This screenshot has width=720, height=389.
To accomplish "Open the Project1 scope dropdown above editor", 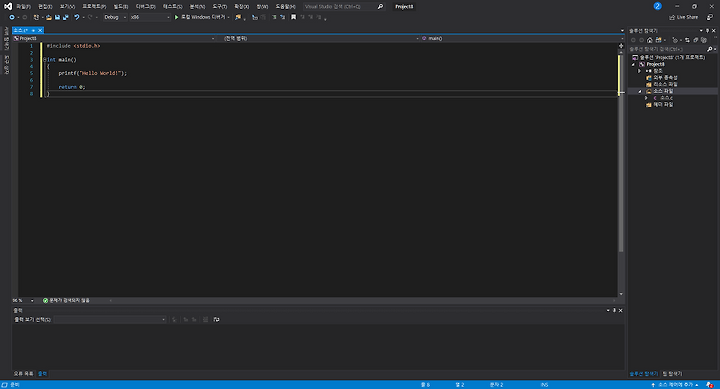I will [114, 39].
